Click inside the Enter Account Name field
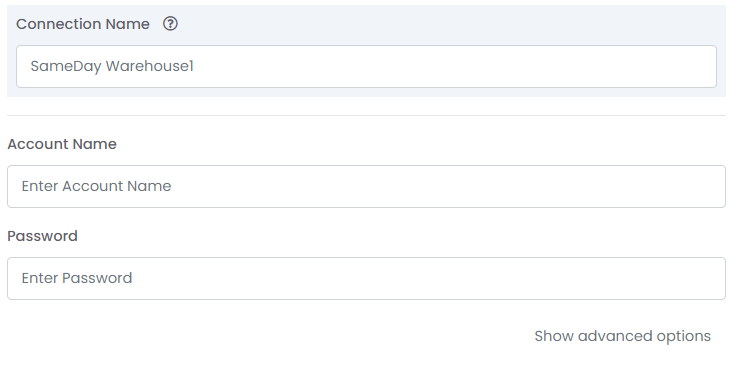 tap(366, 186)
